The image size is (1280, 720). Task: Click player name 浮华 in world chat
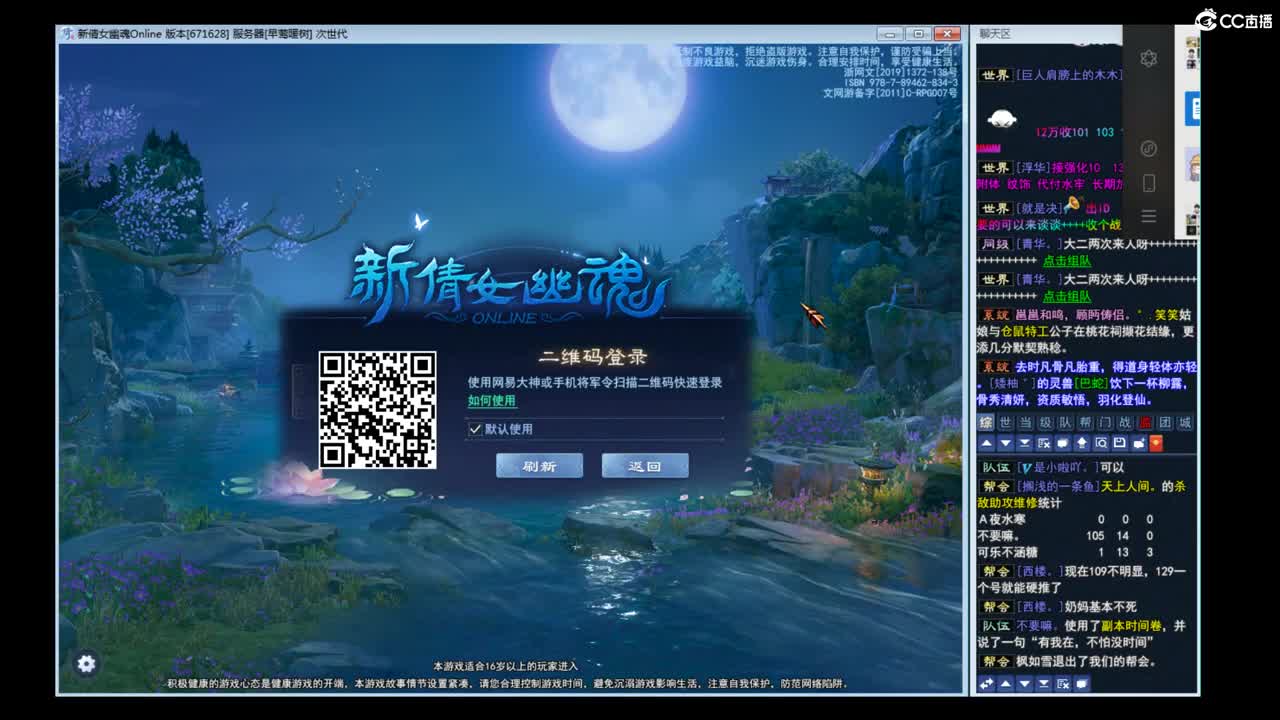(x=1033, y=168)
